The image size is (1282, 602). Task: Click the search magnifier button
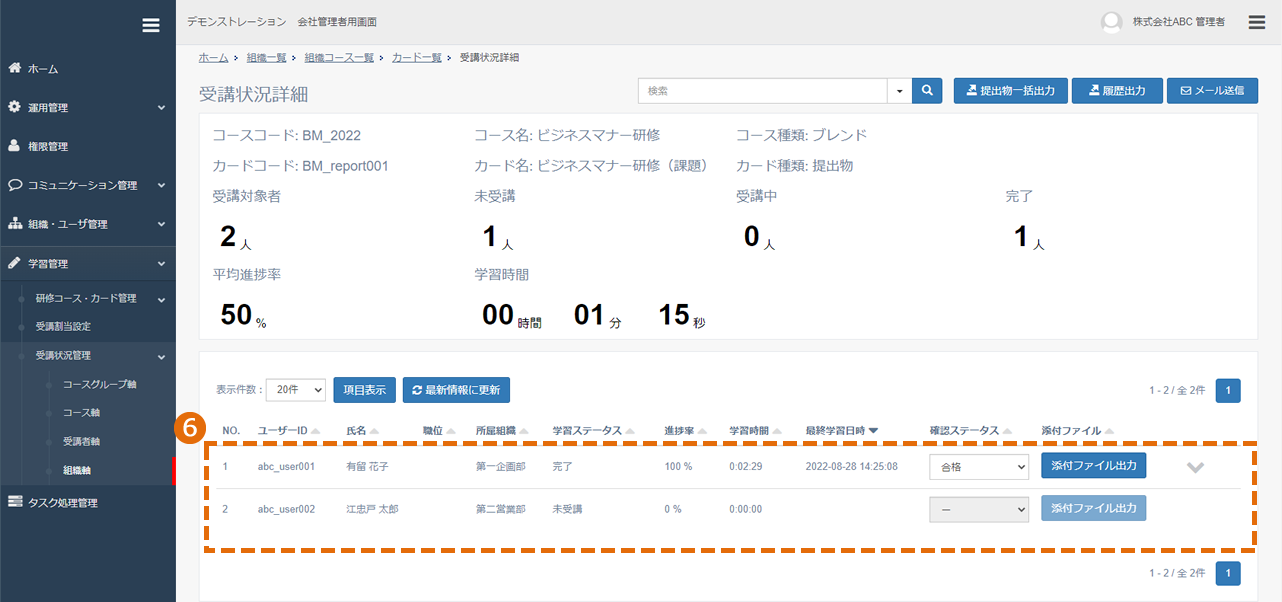(927, 90)
